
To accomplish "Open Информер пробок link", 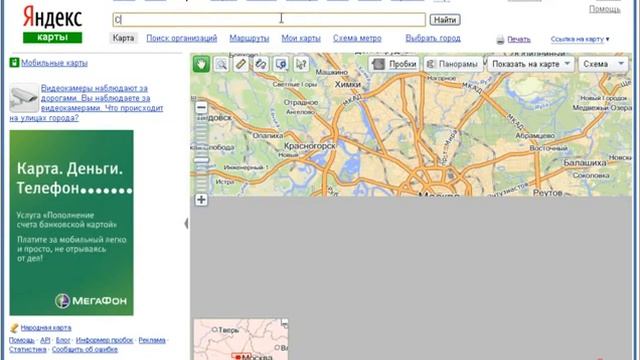I will (104, 340).
